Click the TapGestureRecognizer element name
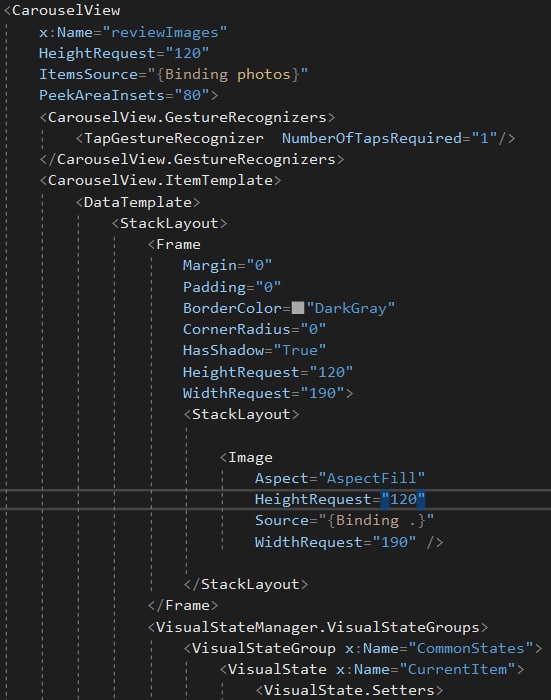Screen dimensions: 551x700 [x=174, y=138]
